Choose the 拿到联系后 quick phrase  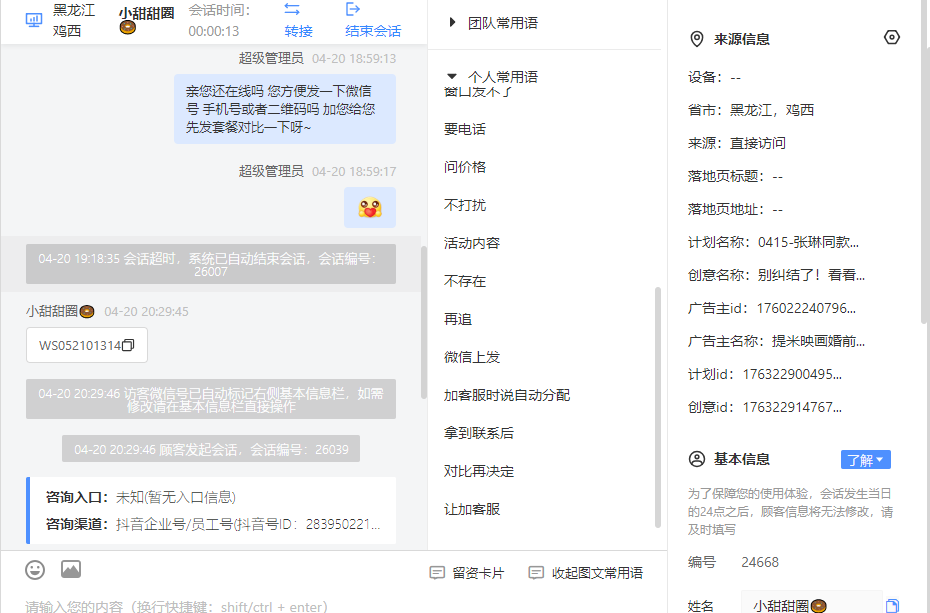click(479, 433)
